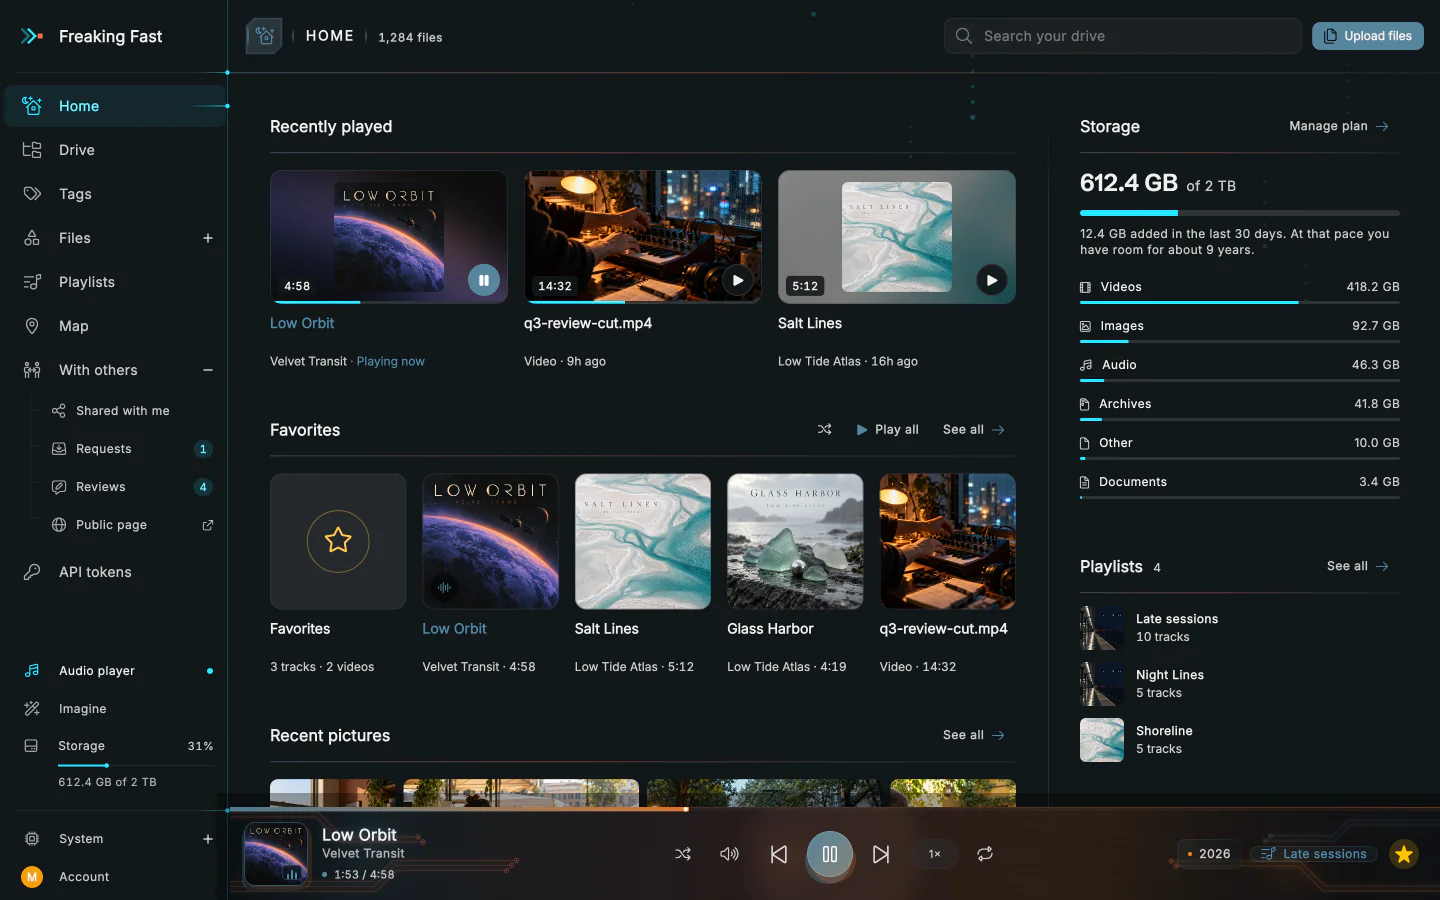Open API tokens
Viewport: 1440px width, 900px height.
click(115, 572)
